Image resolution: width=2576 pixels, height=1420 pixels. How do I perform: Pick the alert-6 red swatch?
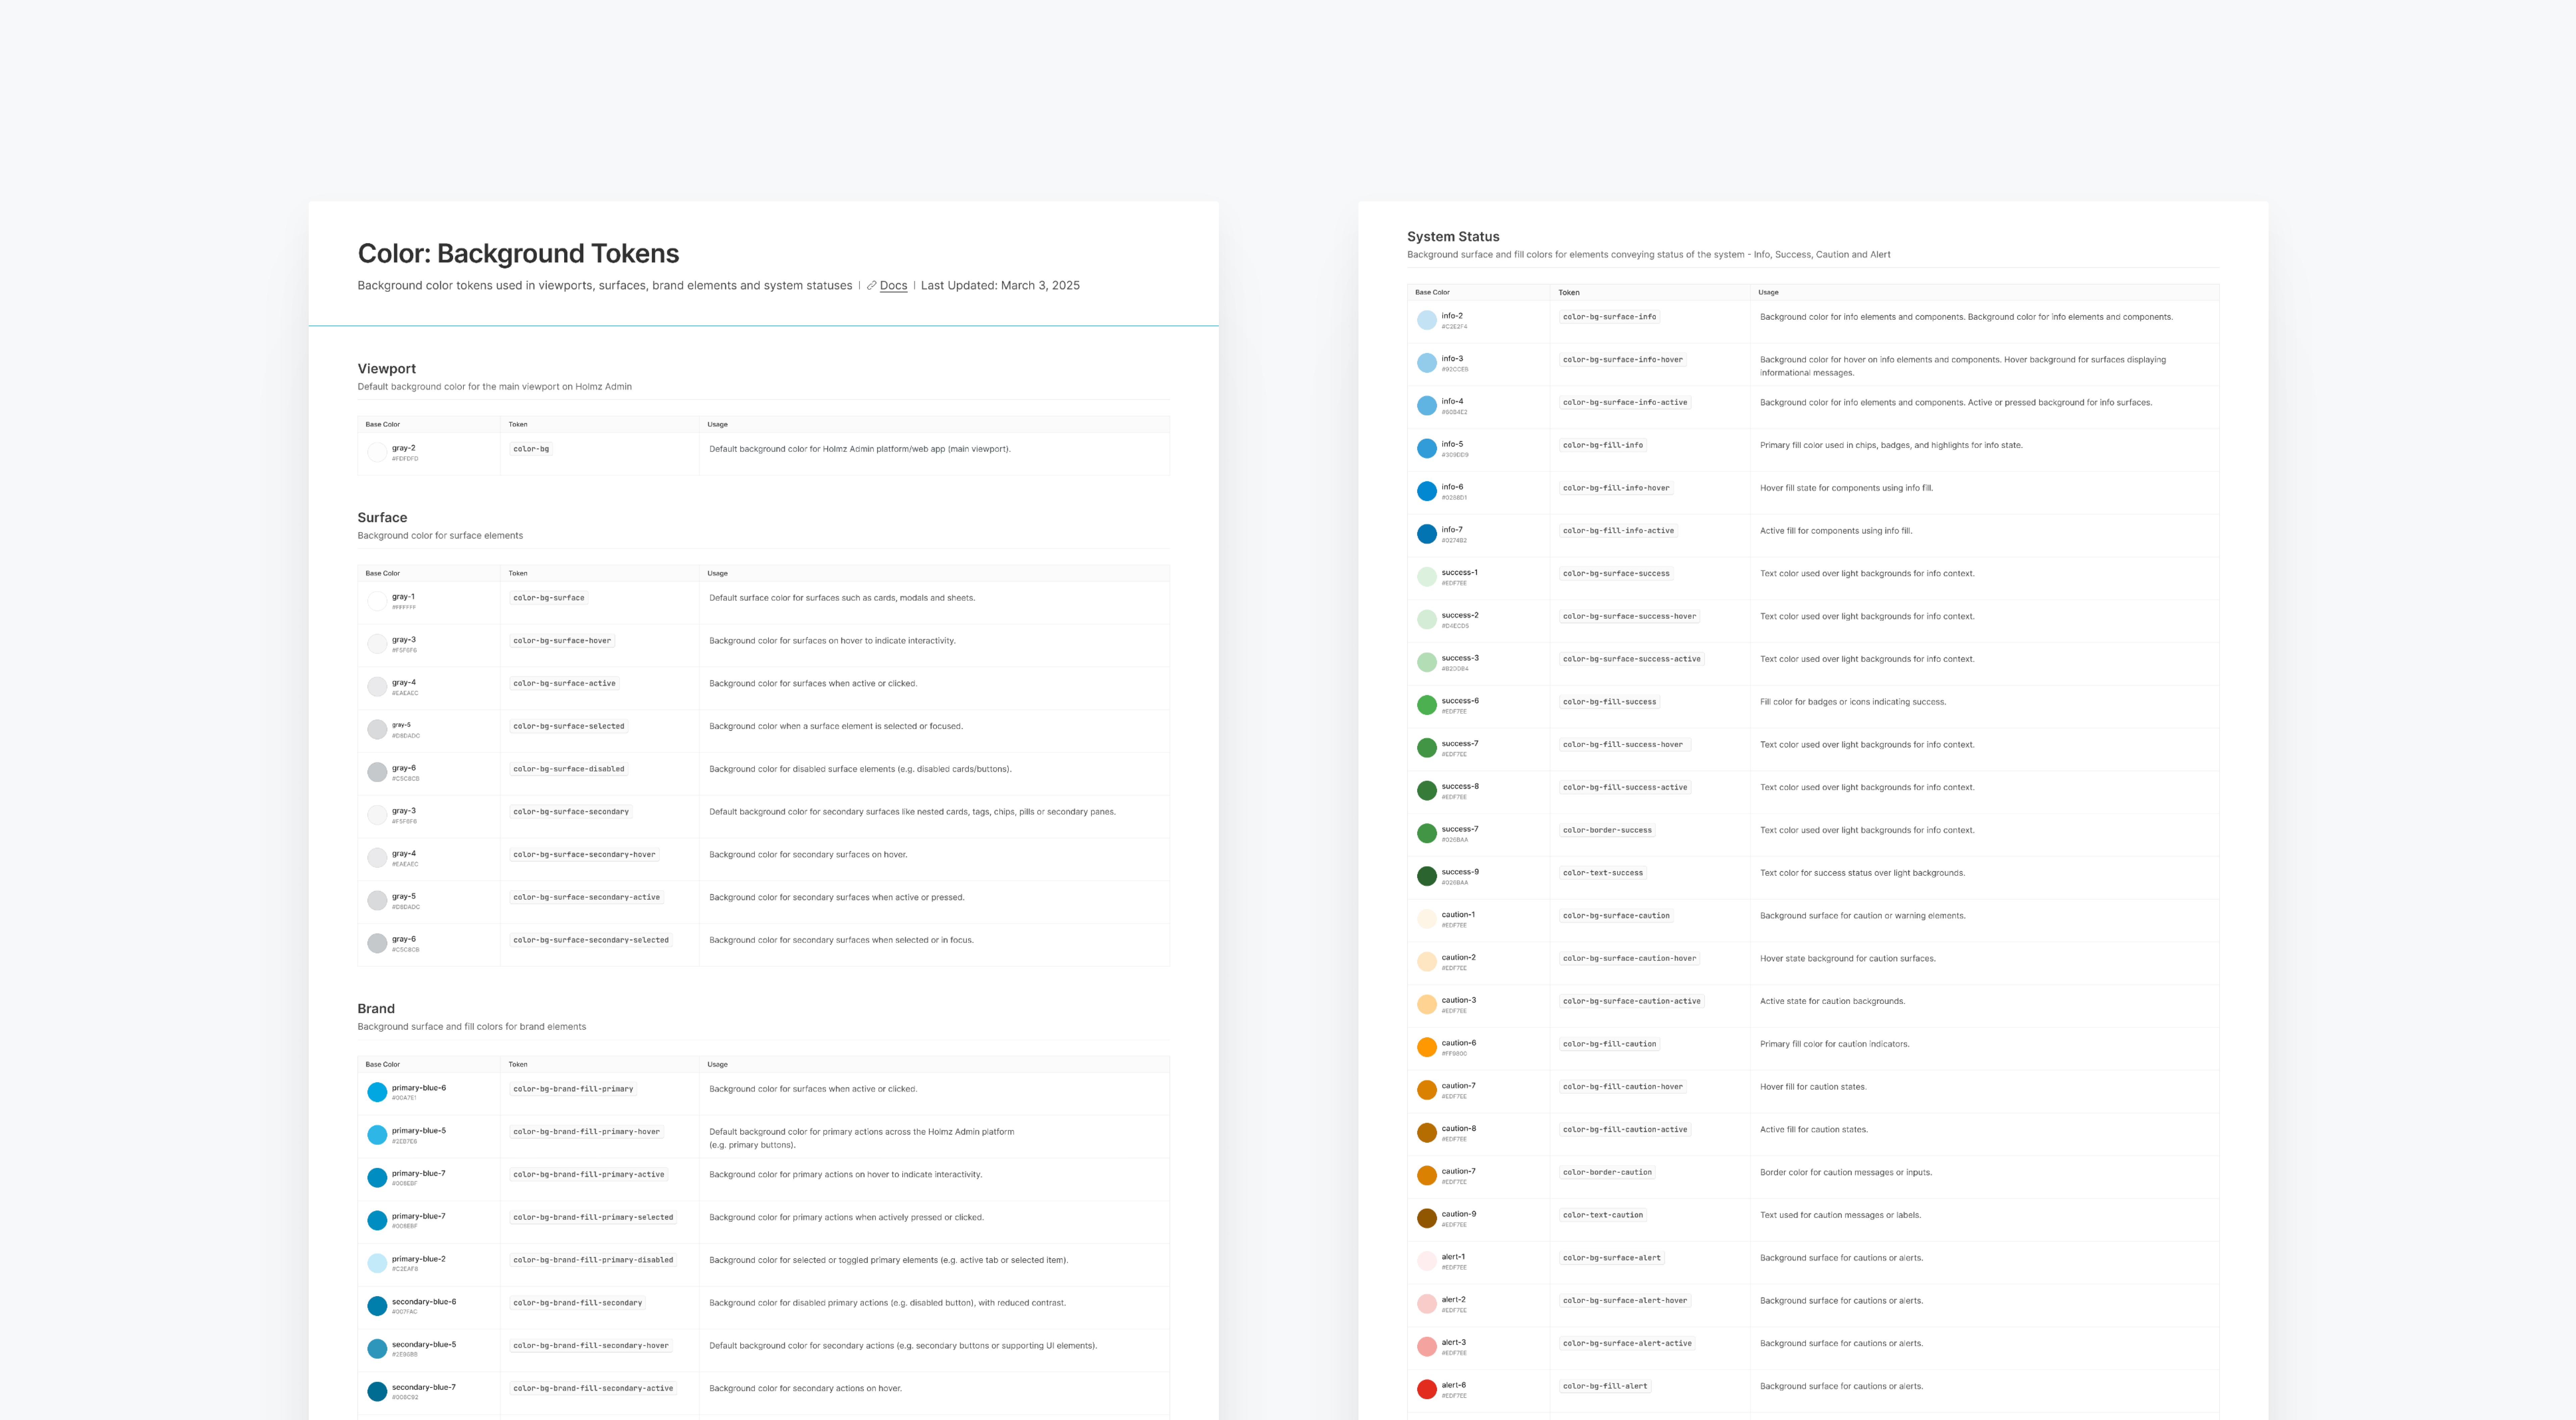[x=1427, y=1389]
